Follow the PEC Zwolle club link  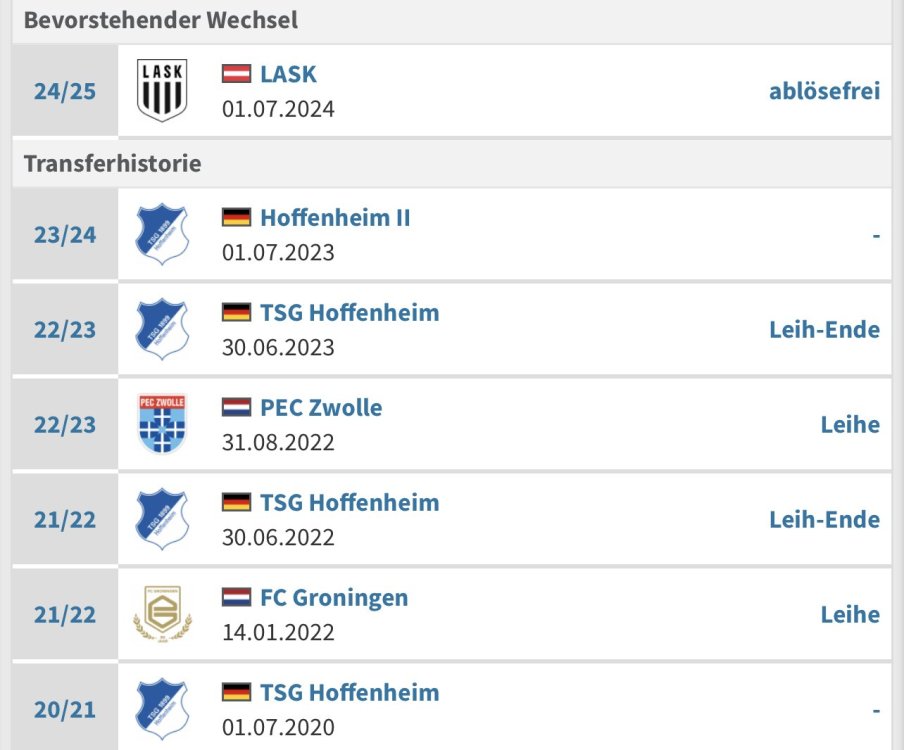click(x=321, y=408)
